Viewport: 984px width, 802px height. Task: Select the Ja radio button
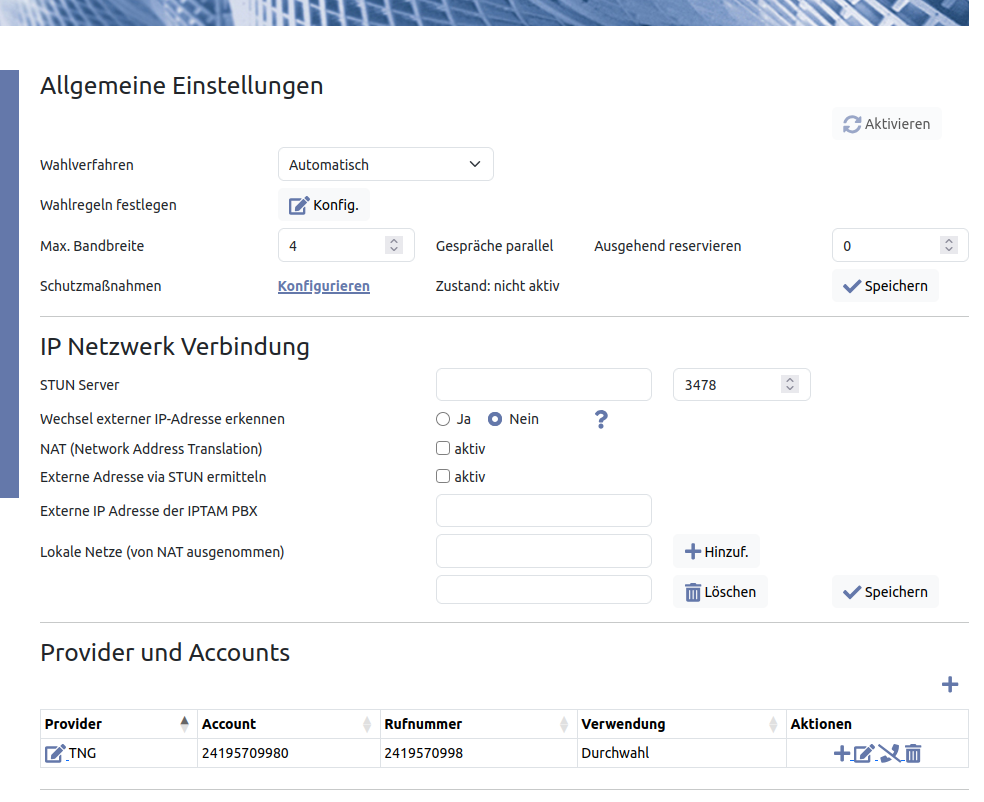point(443,419)
